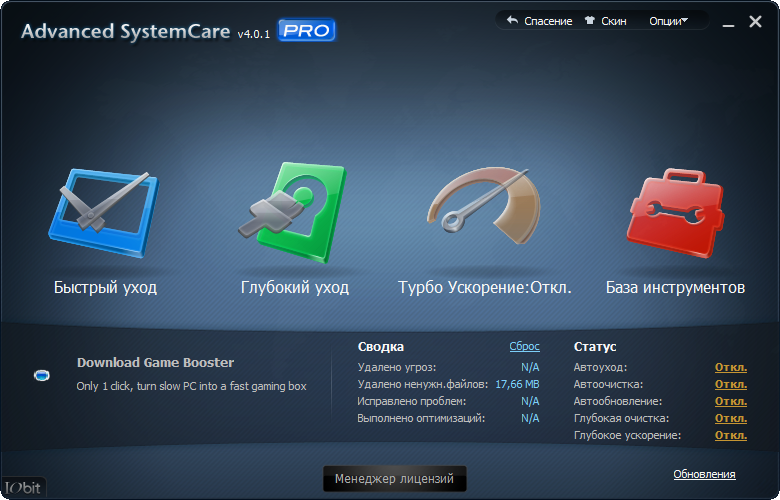The image size is (780, 500).
Task: Toggle Автообновление status Откл. link
Action: click(731, 401)
